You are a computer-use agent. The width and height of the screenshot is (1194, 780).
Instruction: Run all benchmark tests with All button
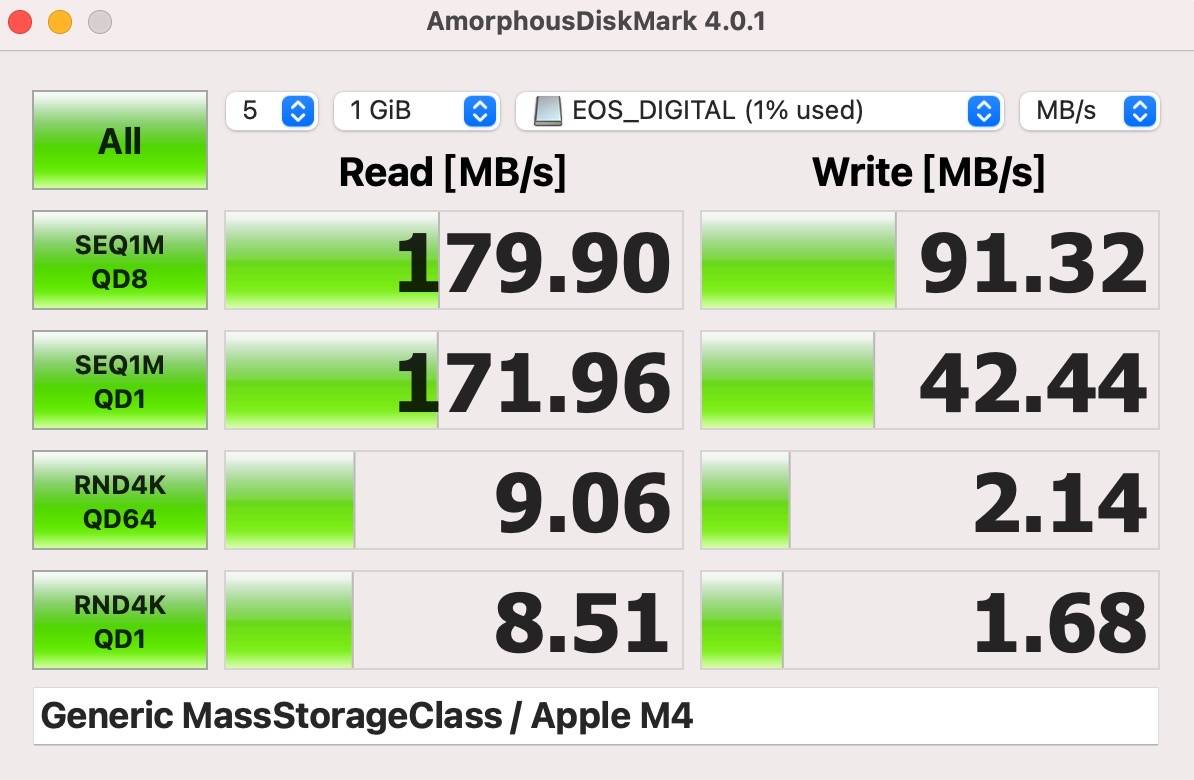pyautogui.click(x=120, y=140)
